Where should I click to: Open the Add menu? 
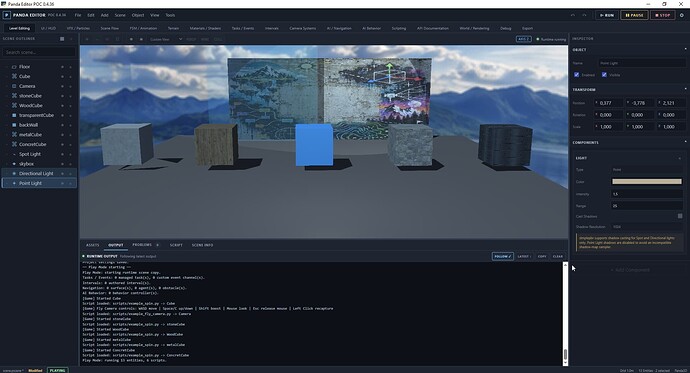104,15
